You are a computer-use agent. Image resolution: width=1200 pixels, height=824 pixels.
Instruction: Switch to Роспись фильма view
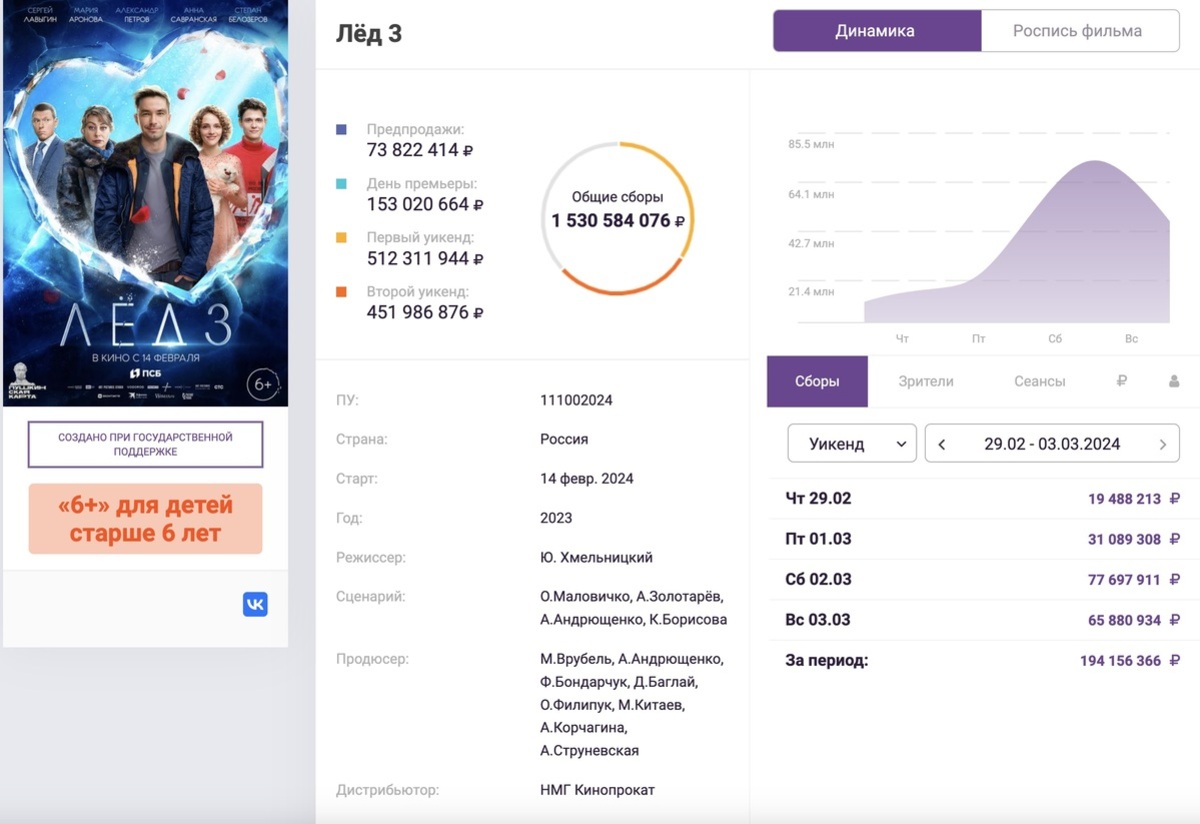(x=1077, y=31)
